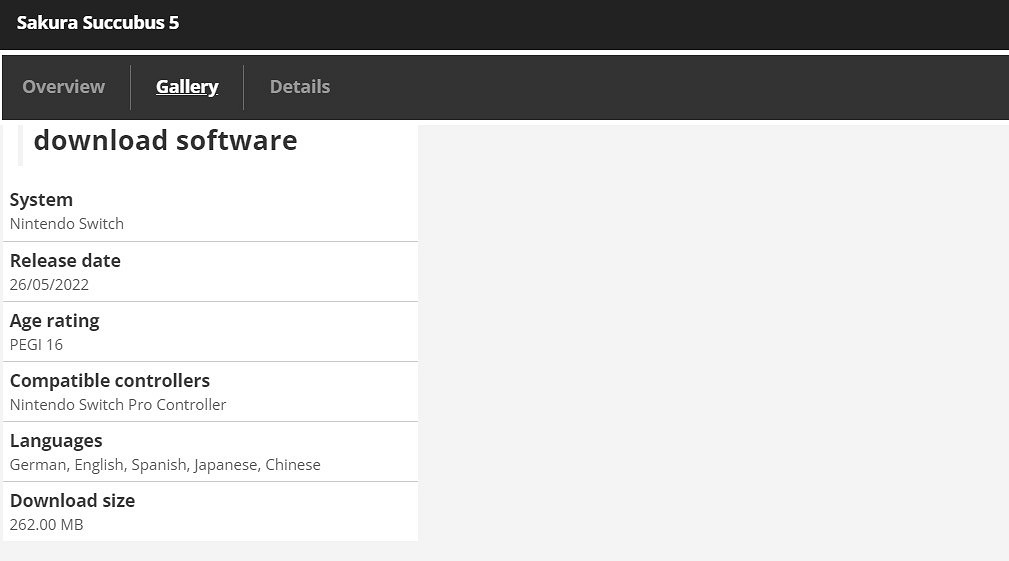Click the Age rating label
The image size is (1009, 561).
click(x=54, y=320)
